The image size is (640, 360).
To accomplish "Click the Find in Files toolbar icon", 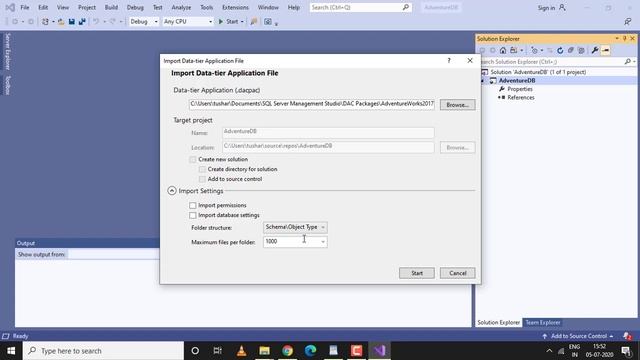I will point(254,22).
